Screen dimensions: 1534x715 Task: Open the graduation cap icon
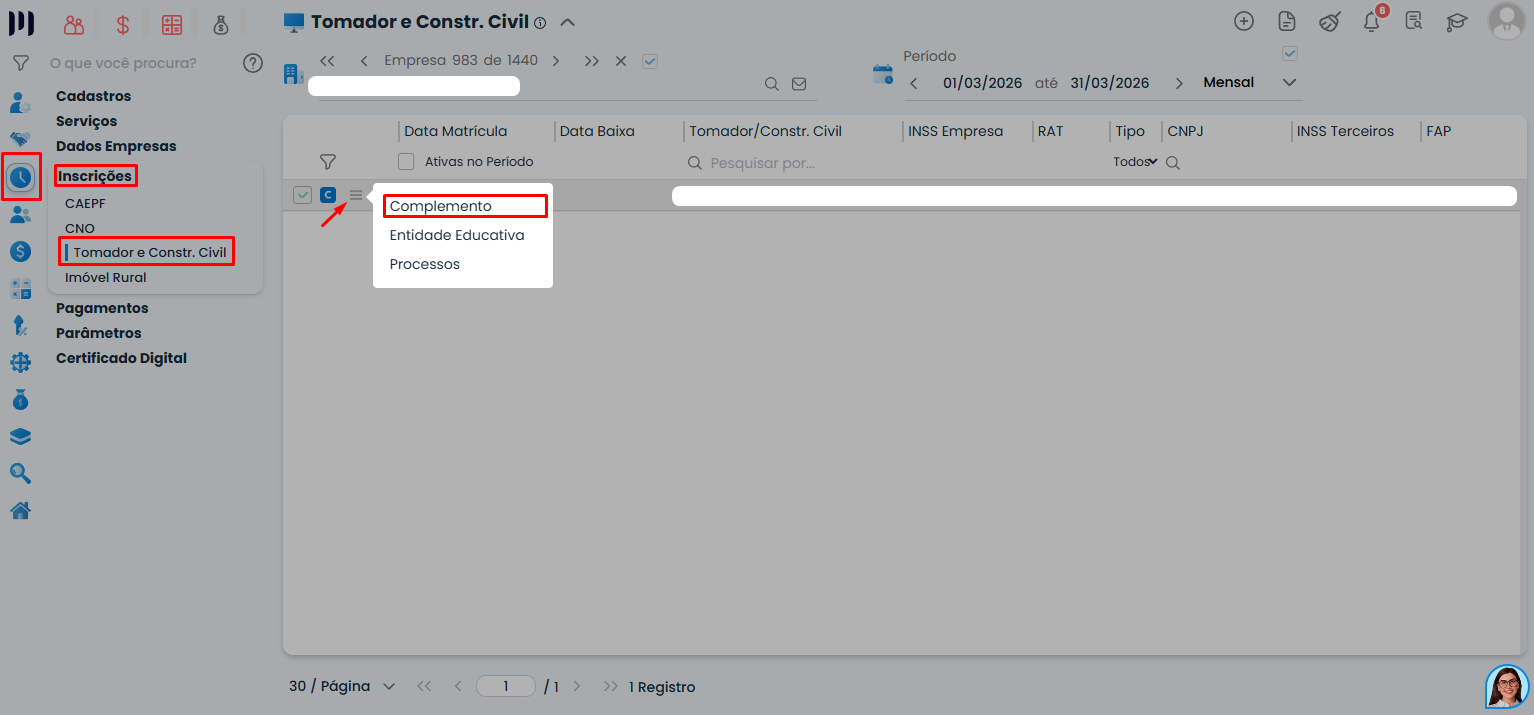pyautogui.click(x=1457, y=21)
